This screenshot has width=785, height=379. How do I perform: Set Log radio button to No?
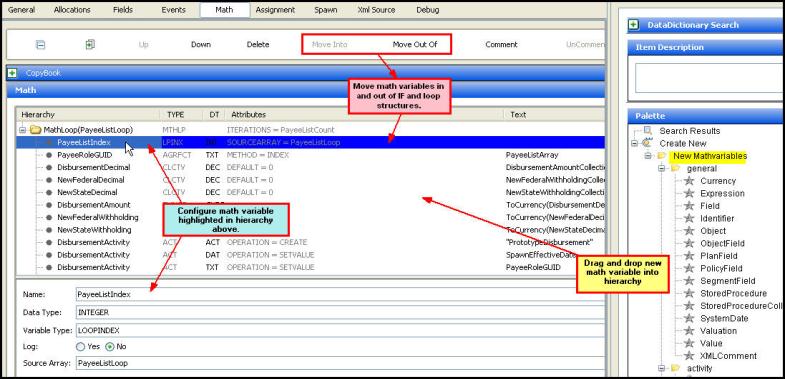click(x=110, y=346)
